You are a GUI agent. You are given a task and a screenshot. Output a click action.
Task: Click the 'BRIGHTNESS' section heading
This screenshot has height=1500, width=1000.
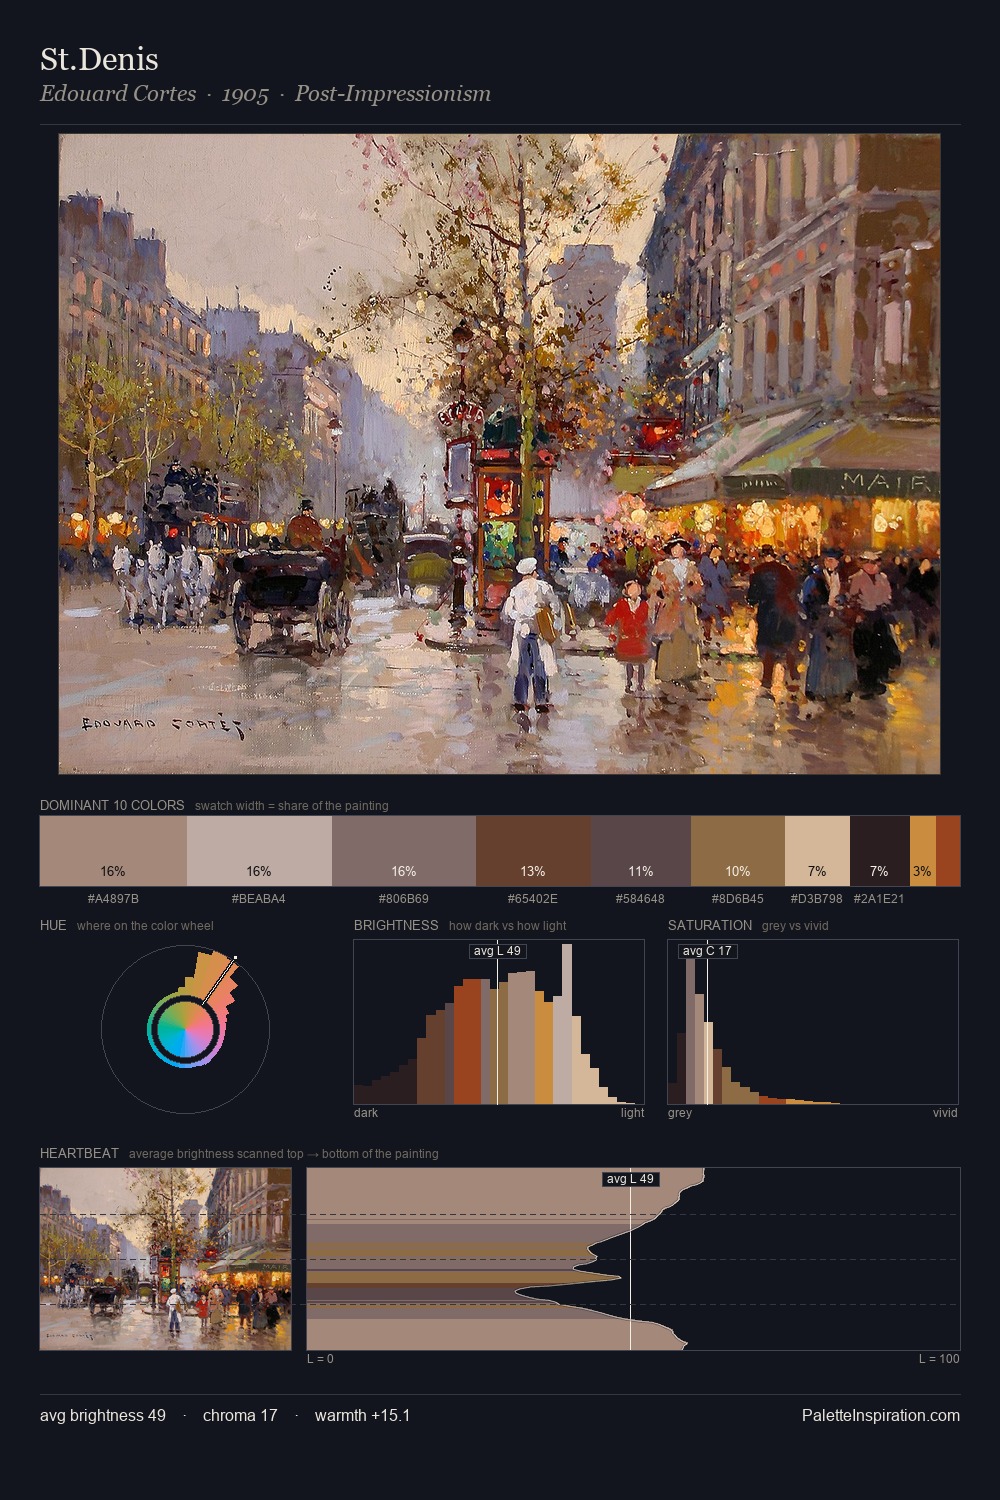[396, 925]
